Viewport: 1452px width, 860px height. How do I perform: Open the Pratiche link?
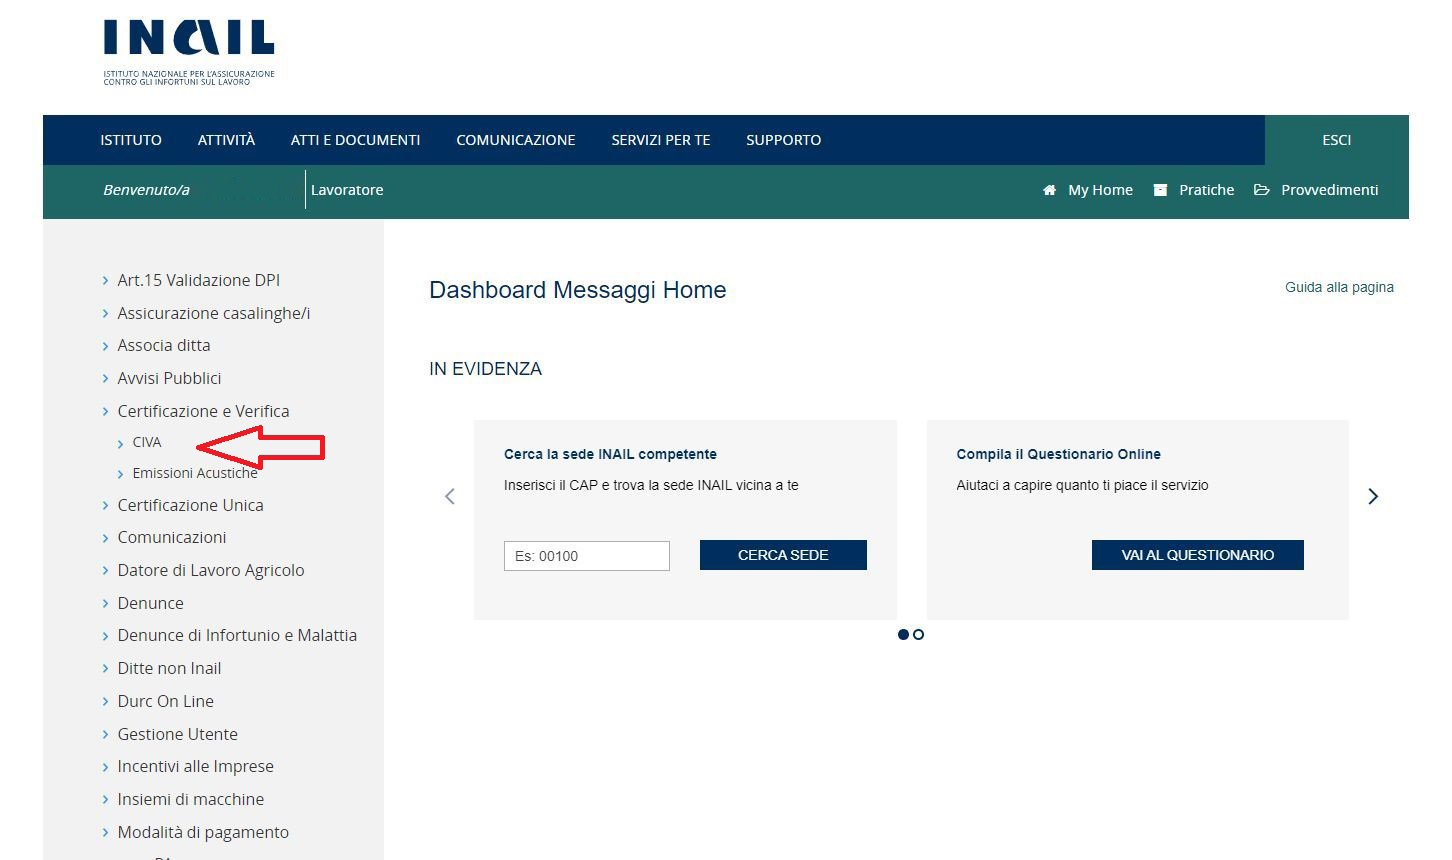point(1206,190)
